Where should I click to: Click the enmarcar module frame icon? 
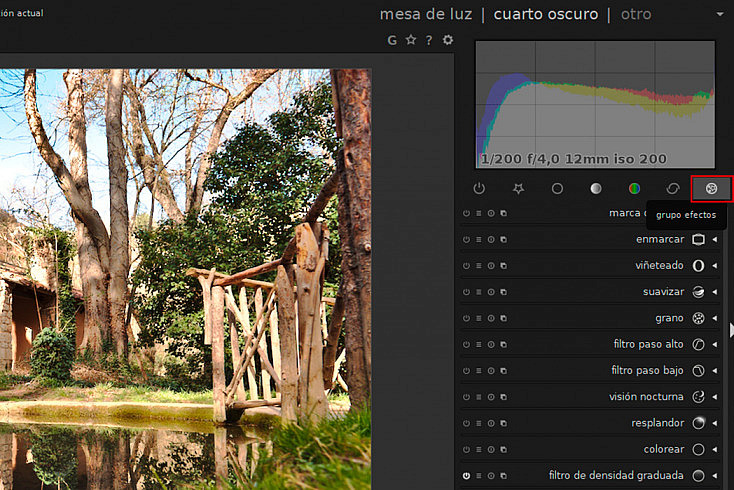click(698, 240)
